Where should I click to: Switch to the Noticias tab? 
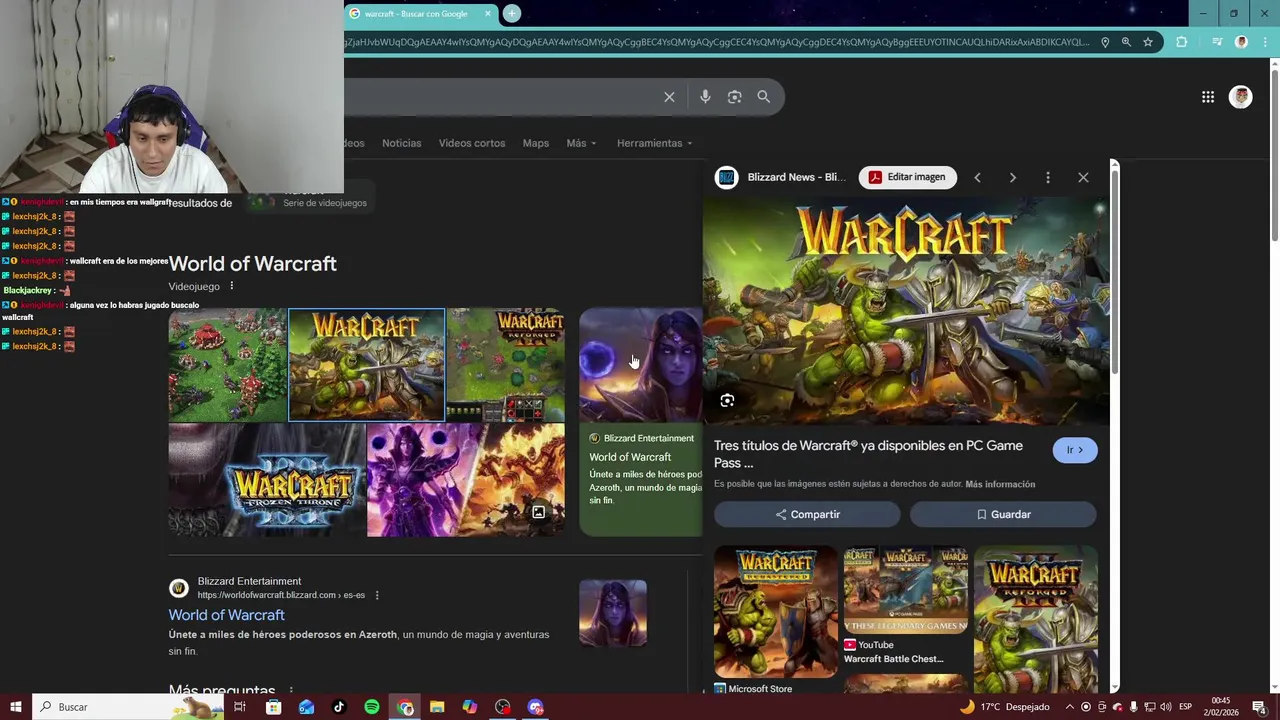click(x=402, y=143)
